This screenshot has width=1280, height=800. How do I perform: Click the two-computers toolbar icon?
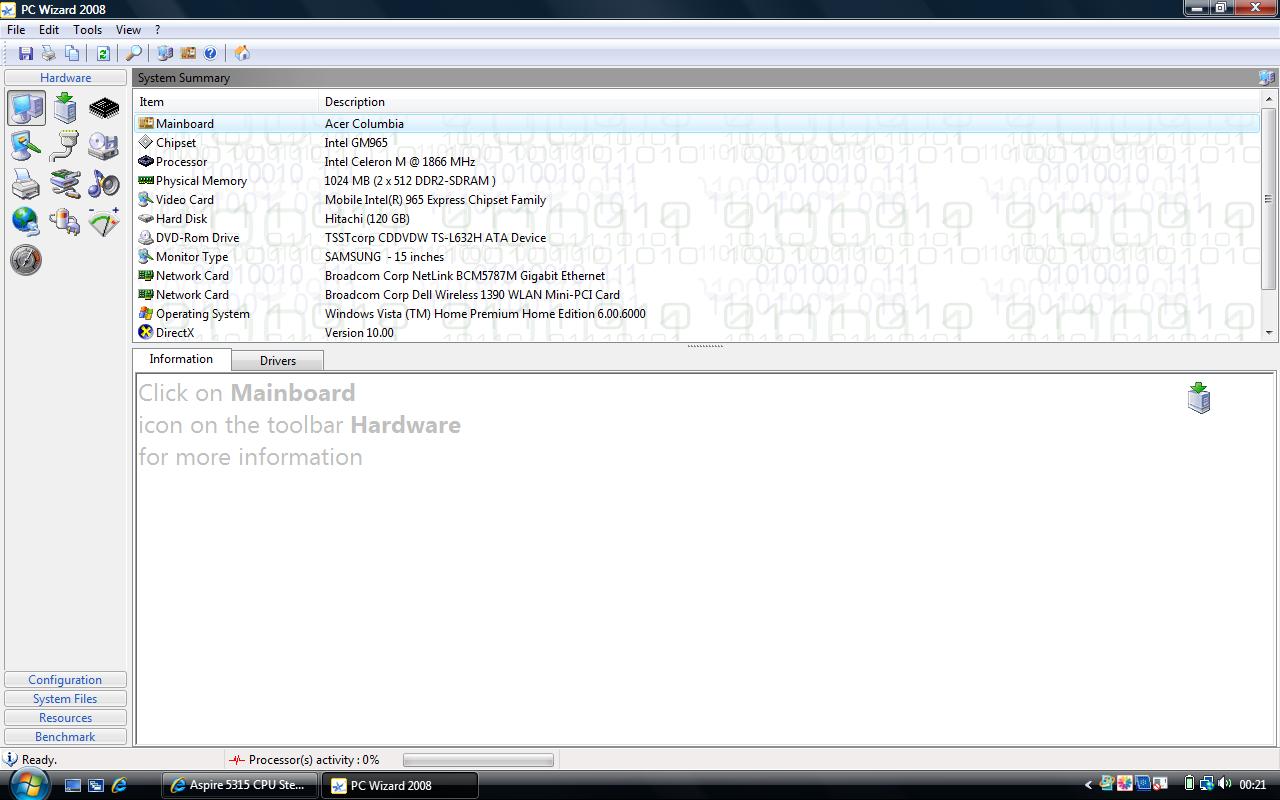[x=165, y=53]
